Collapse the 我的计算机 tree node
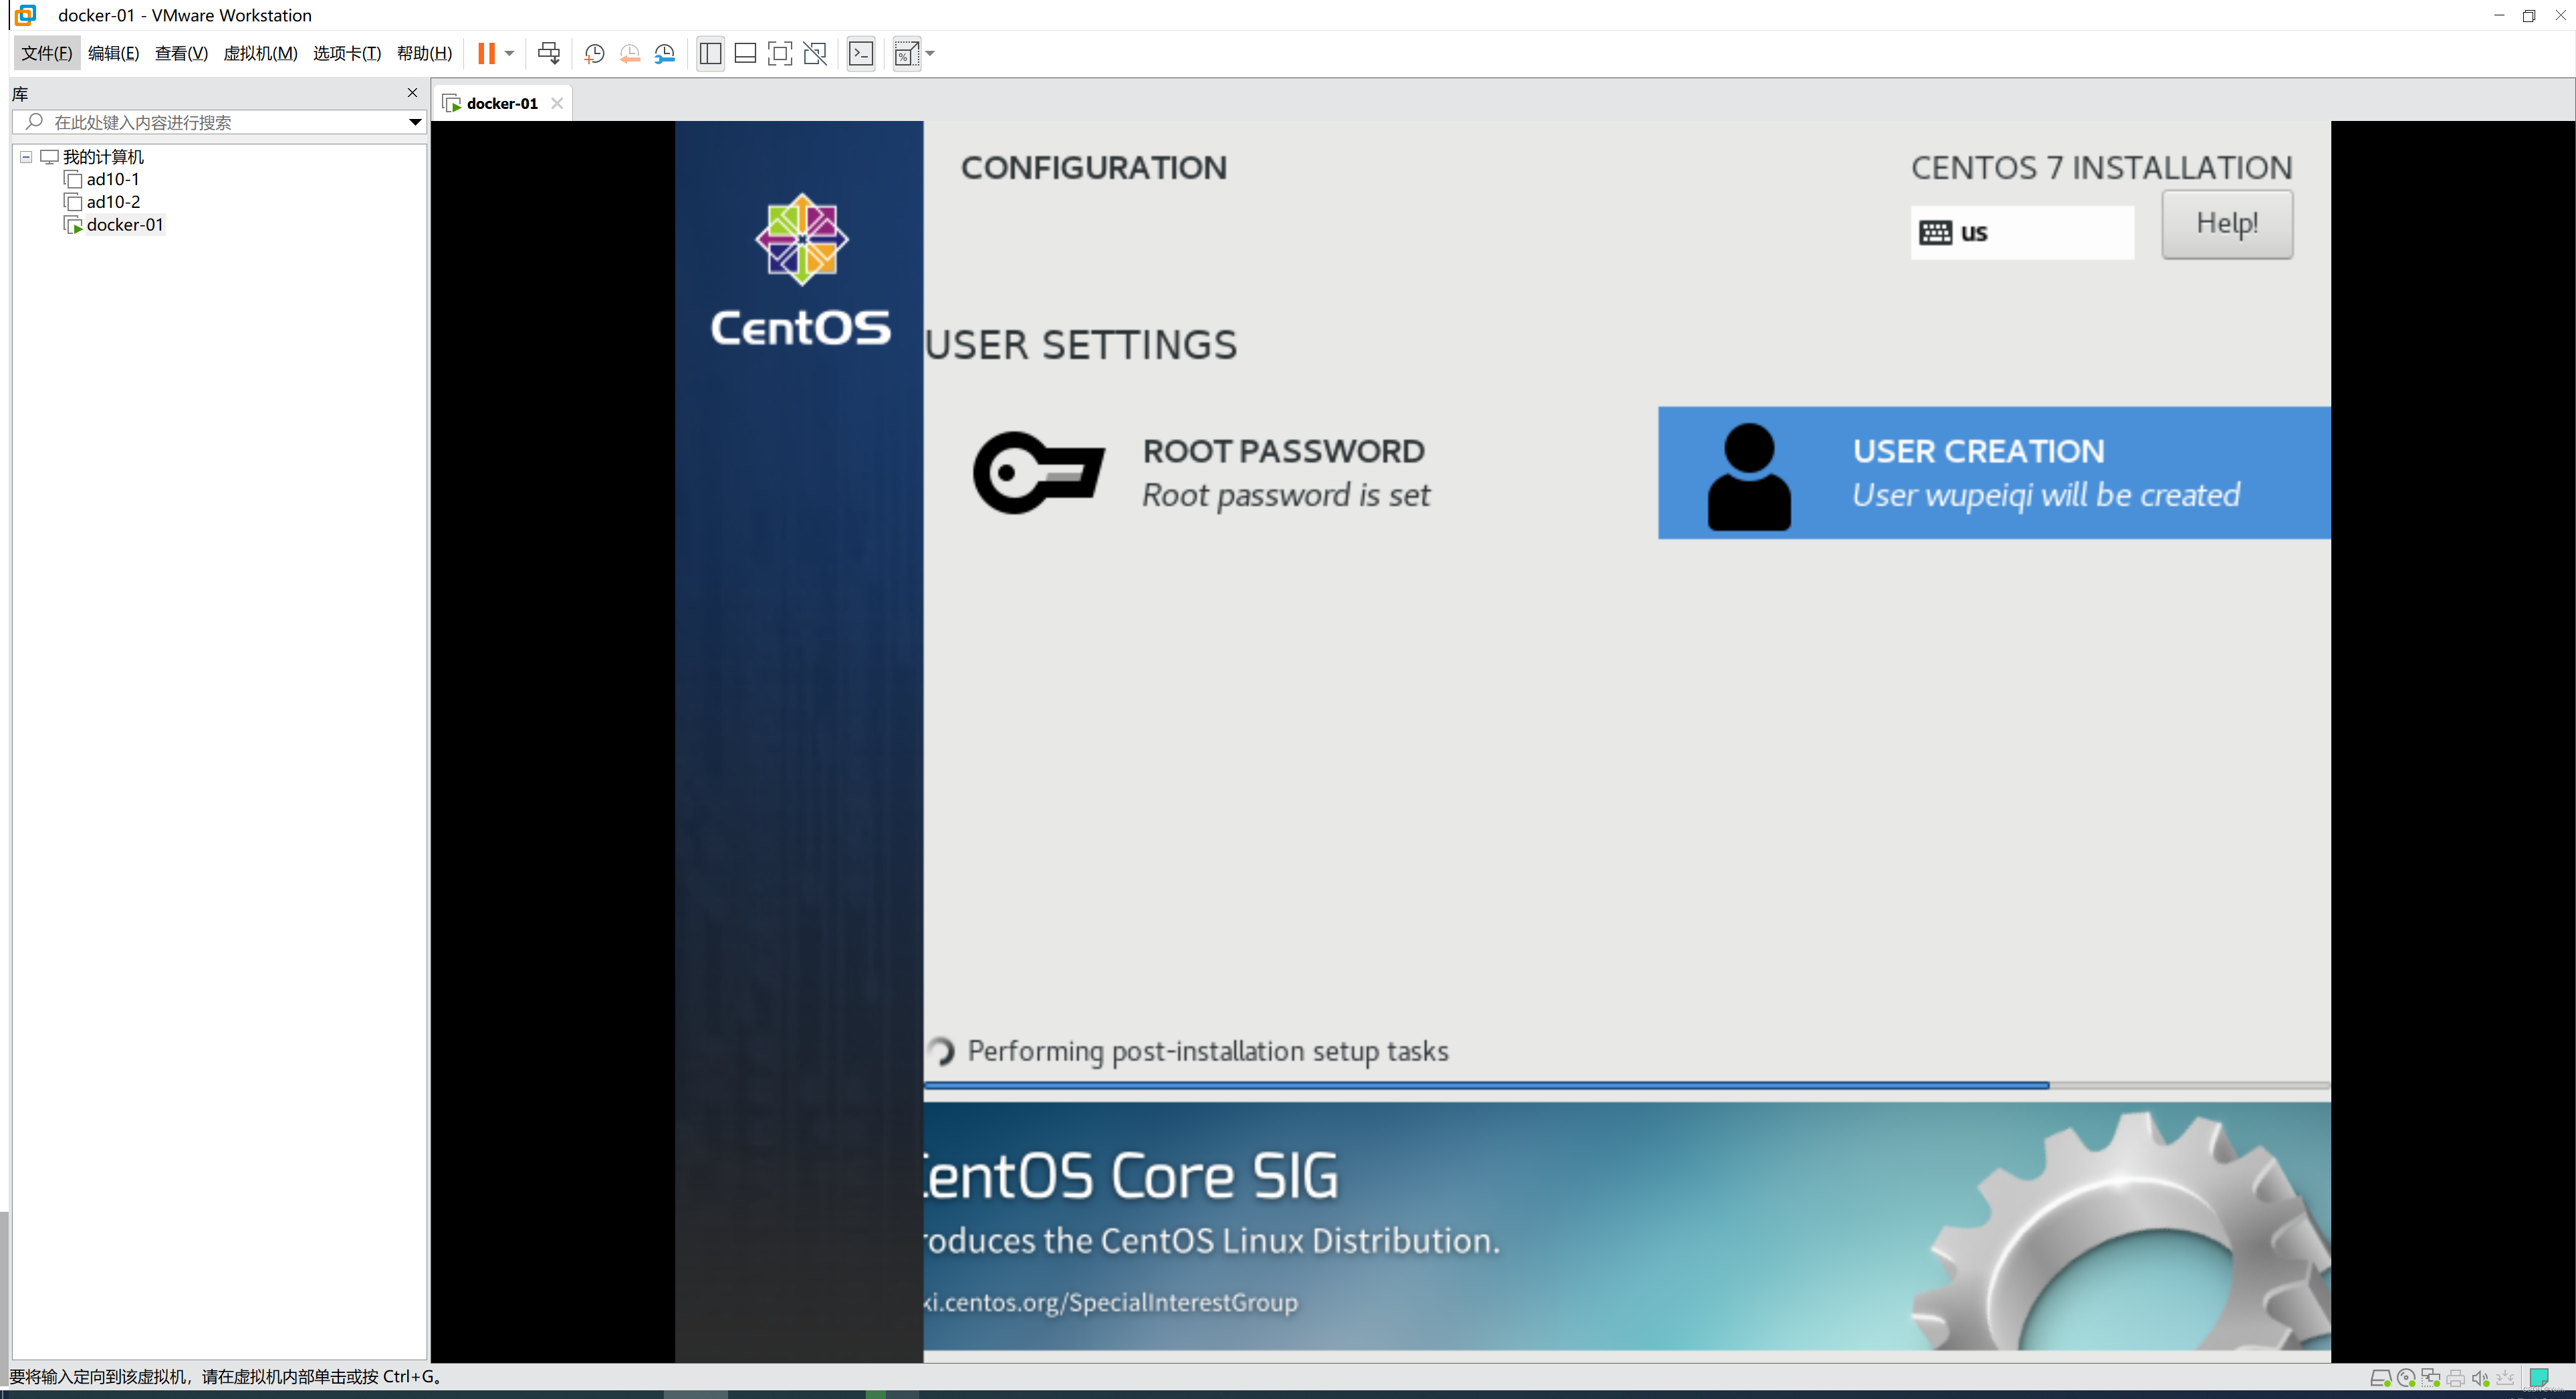This screenshot has height=1399, width=2576. pyautogui.click(x=26, y=157)
